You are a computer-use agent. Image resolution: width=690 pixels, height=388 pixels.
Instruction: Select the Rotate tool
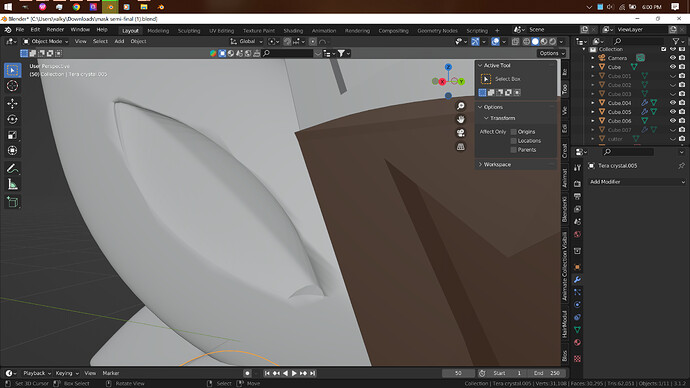[12, 119]
